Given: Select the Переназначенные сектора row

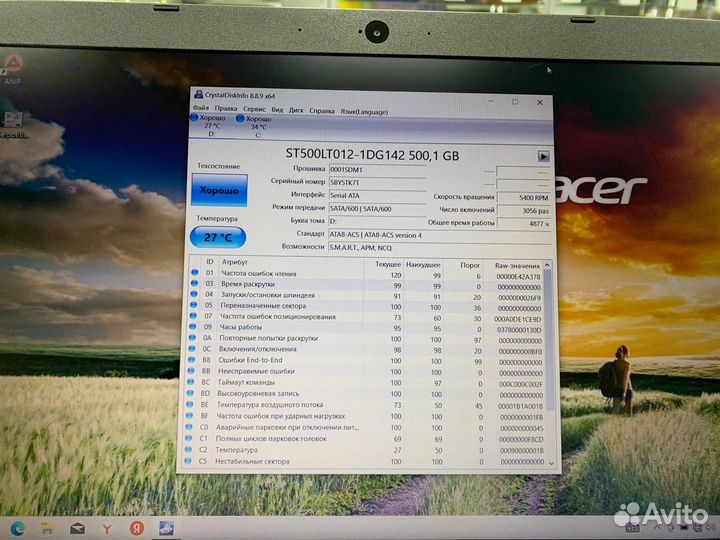Looking at the screenshot, I should pyautogui.click(x=366, y=307).
